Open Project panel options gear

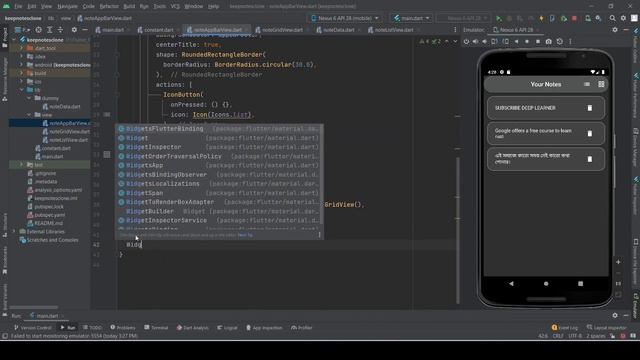click(74, 30)
